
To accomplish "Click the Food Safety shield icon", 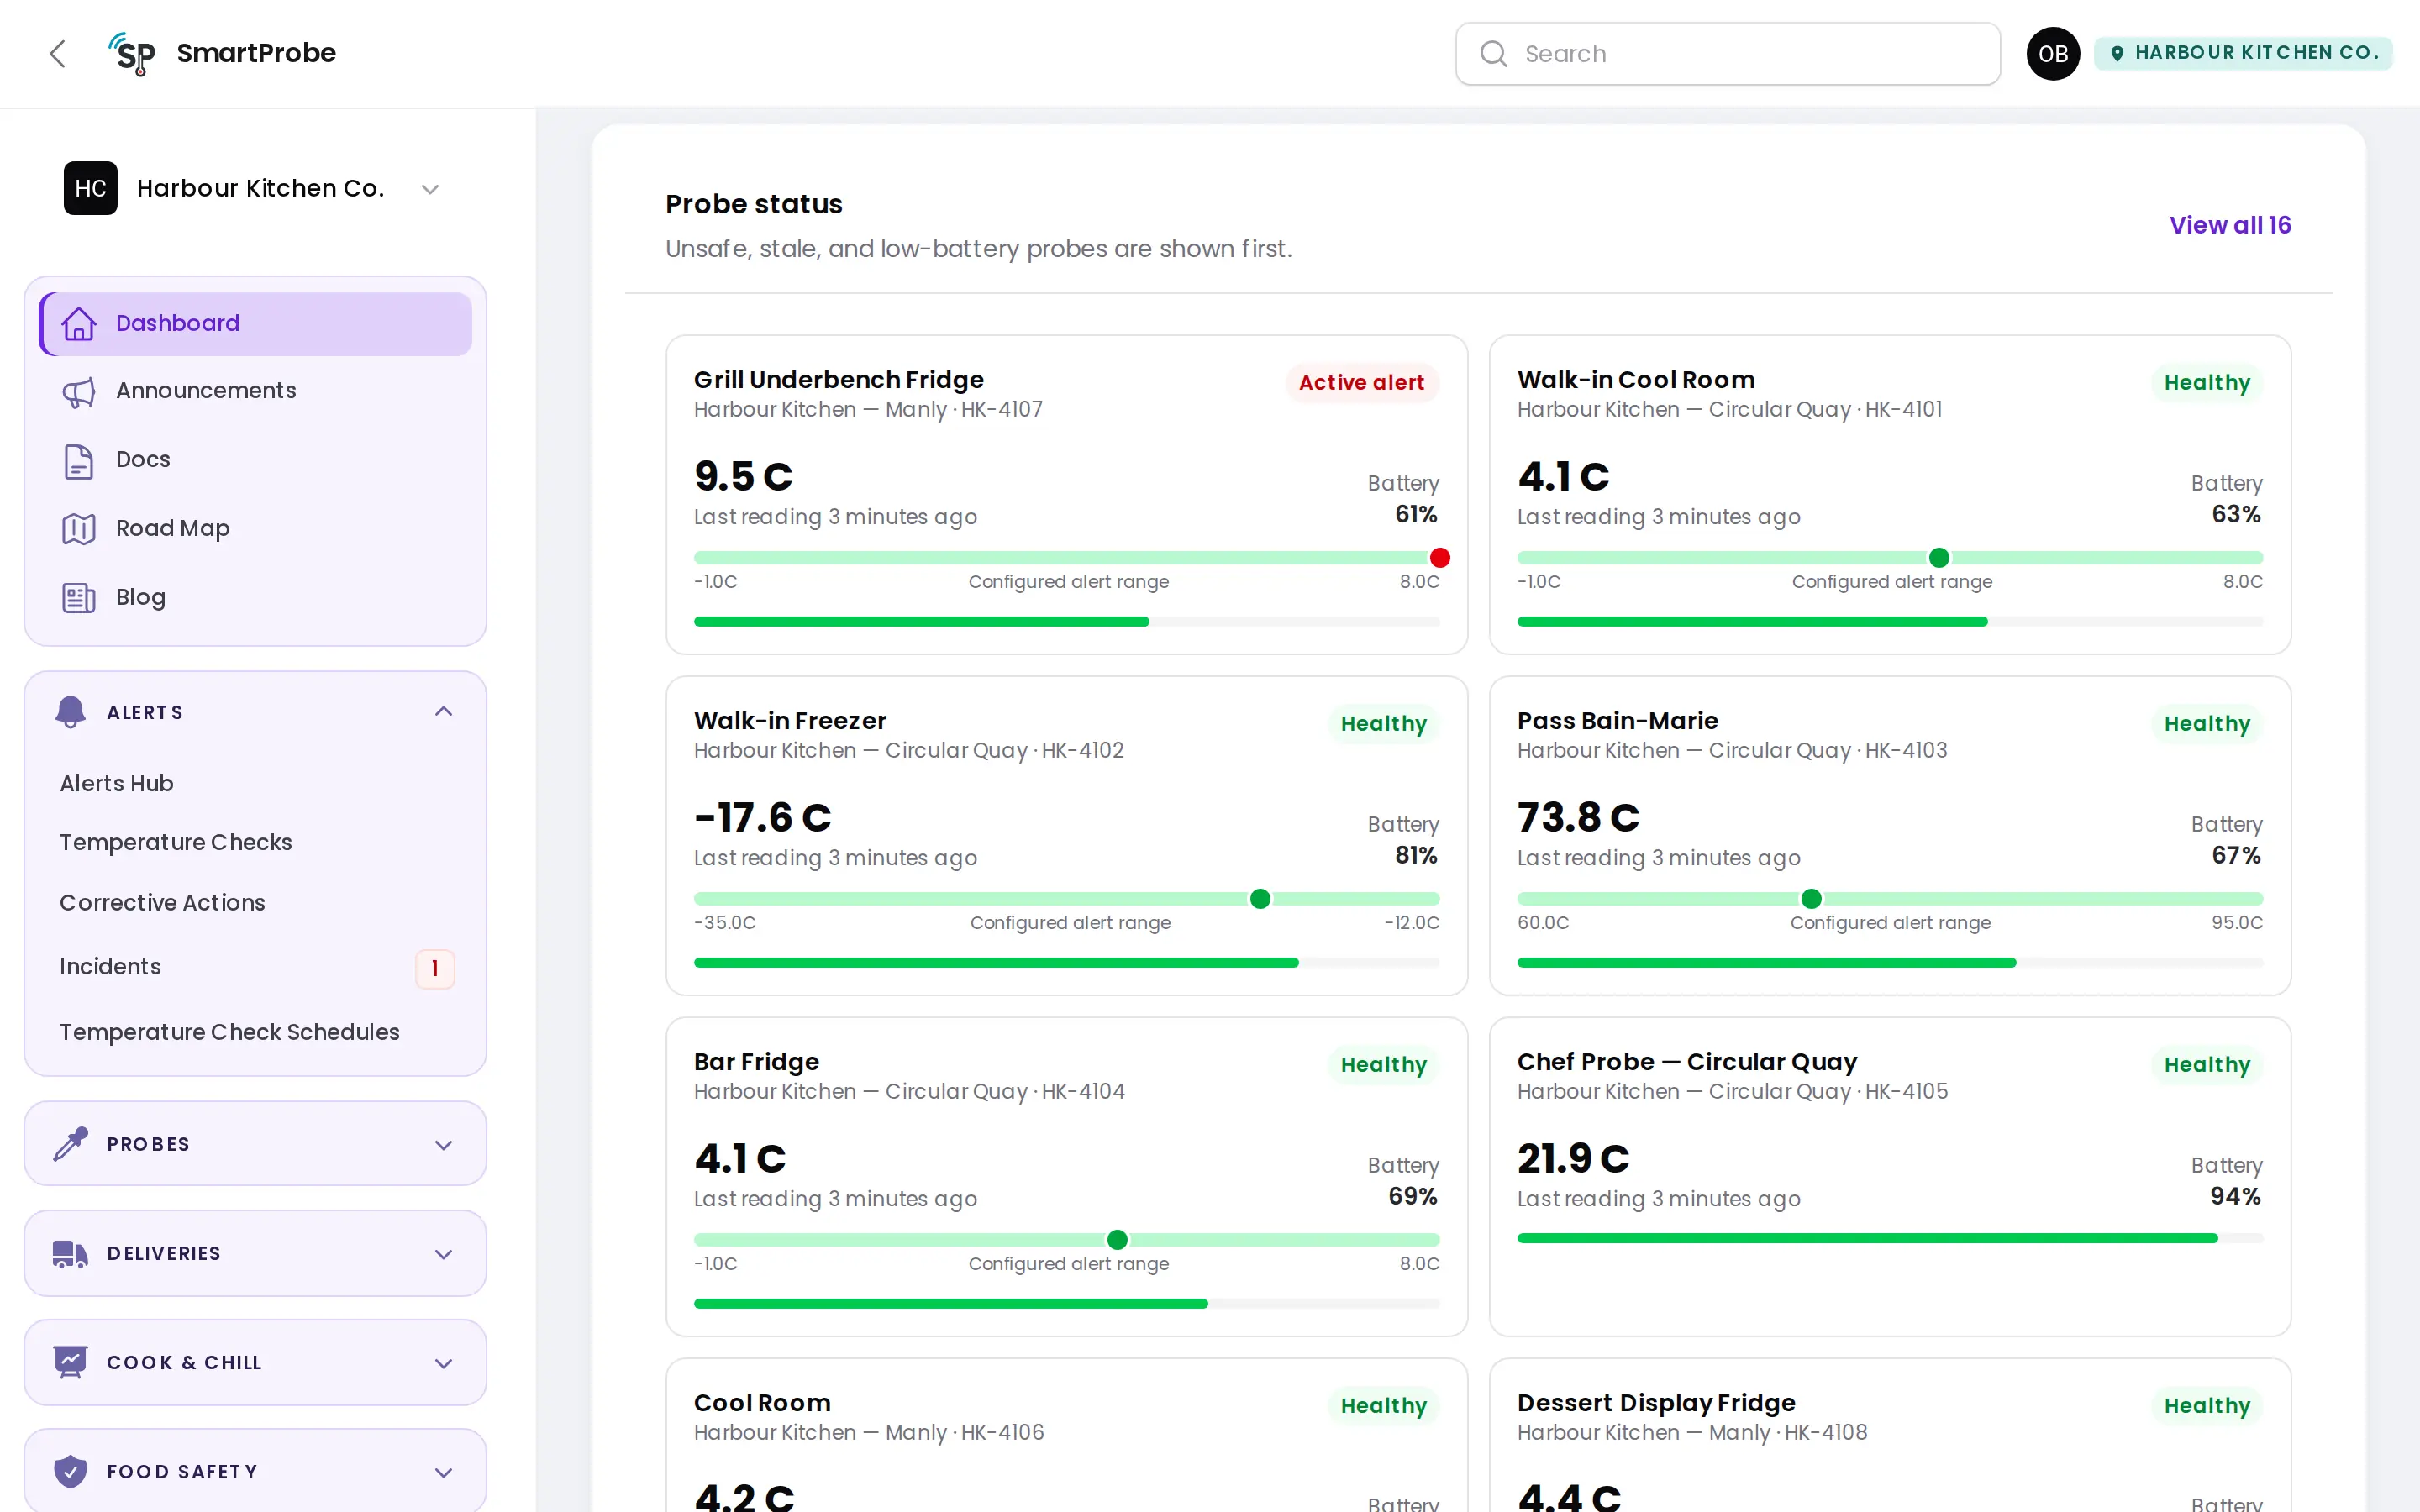I will tap(70, 1471).
